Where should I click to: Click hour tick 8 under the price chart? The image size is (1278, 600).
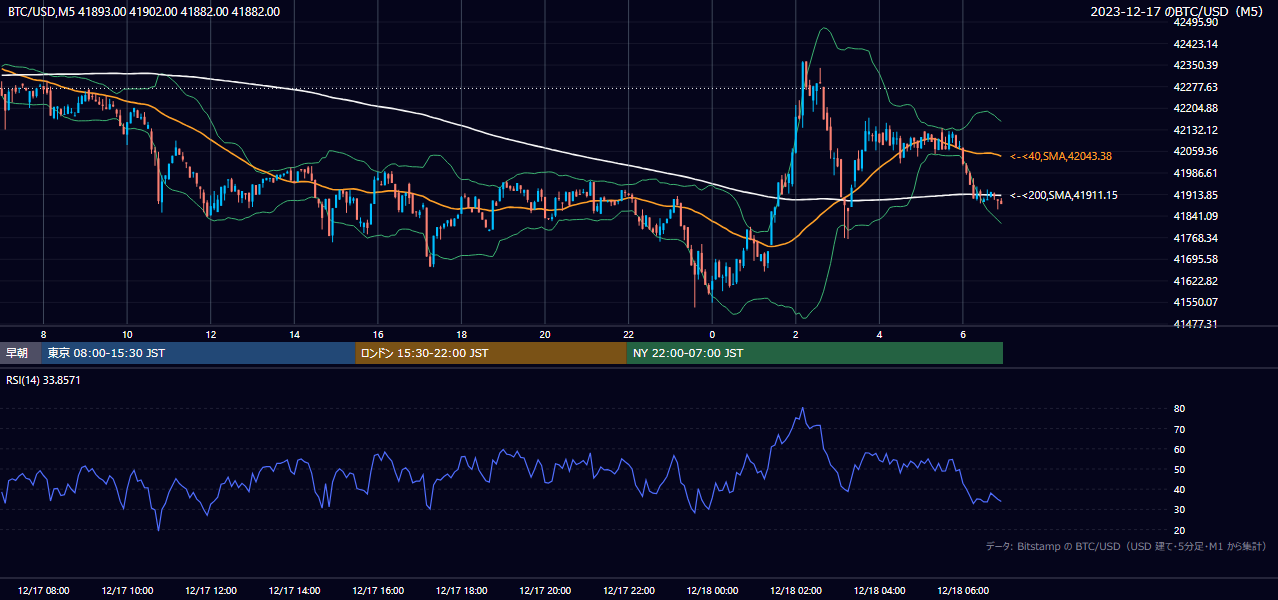(43, 334)
